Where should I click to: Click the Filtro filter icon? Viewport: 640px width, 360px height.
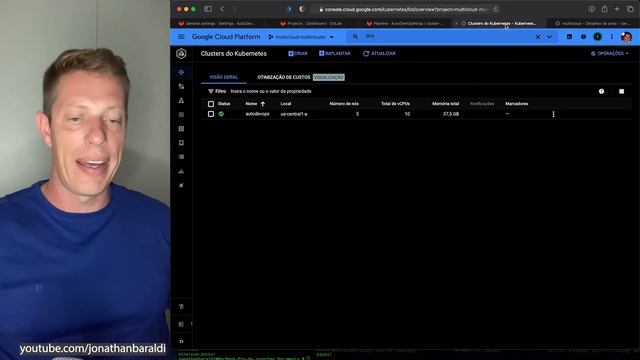211,91
